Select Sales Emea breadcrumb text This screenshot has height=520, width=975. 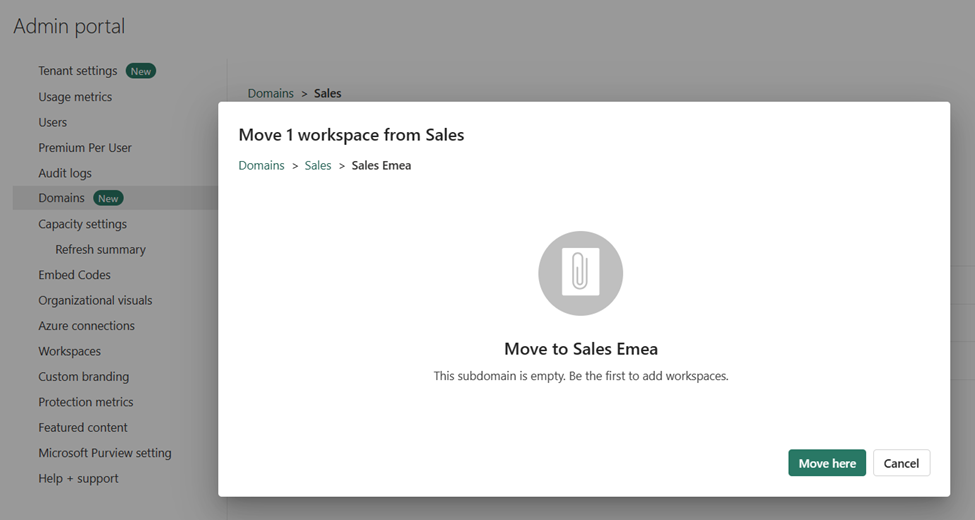pyautogui.click(x=381, y=165)
